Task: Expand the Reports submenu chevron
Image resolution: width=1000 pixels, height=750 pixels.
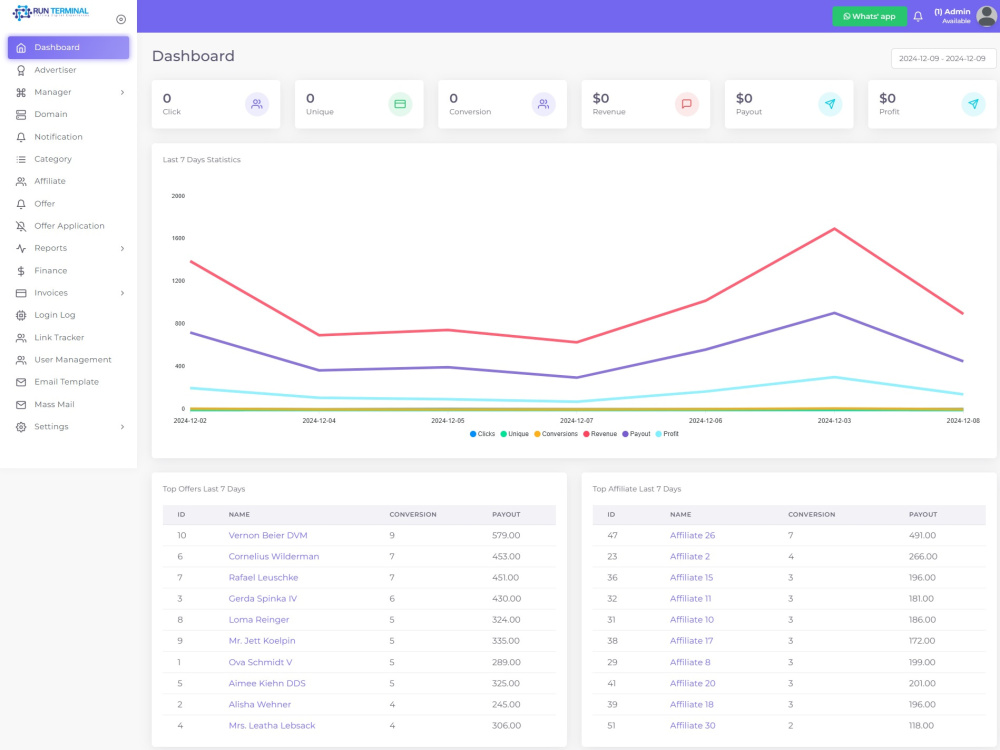Action: [x=122, y=249]
